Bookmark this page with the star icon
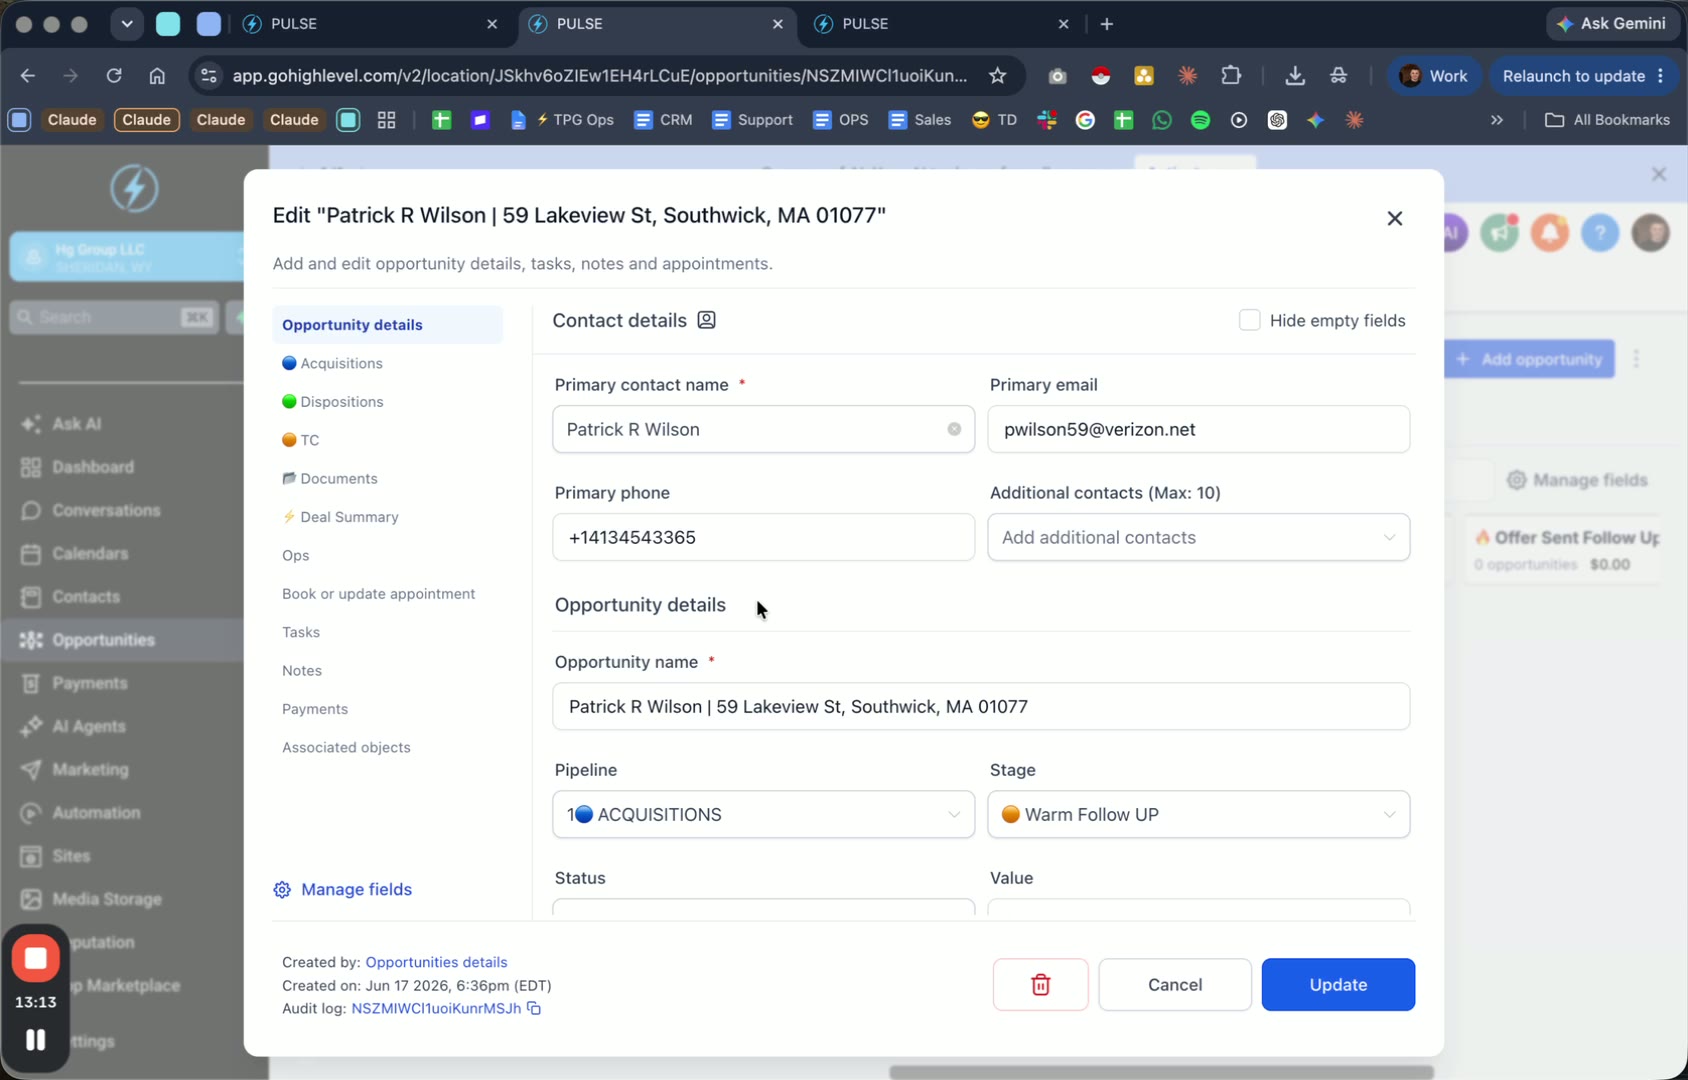The width and height of the screenshot is (1688, 1080). click(x=997, y=76)
